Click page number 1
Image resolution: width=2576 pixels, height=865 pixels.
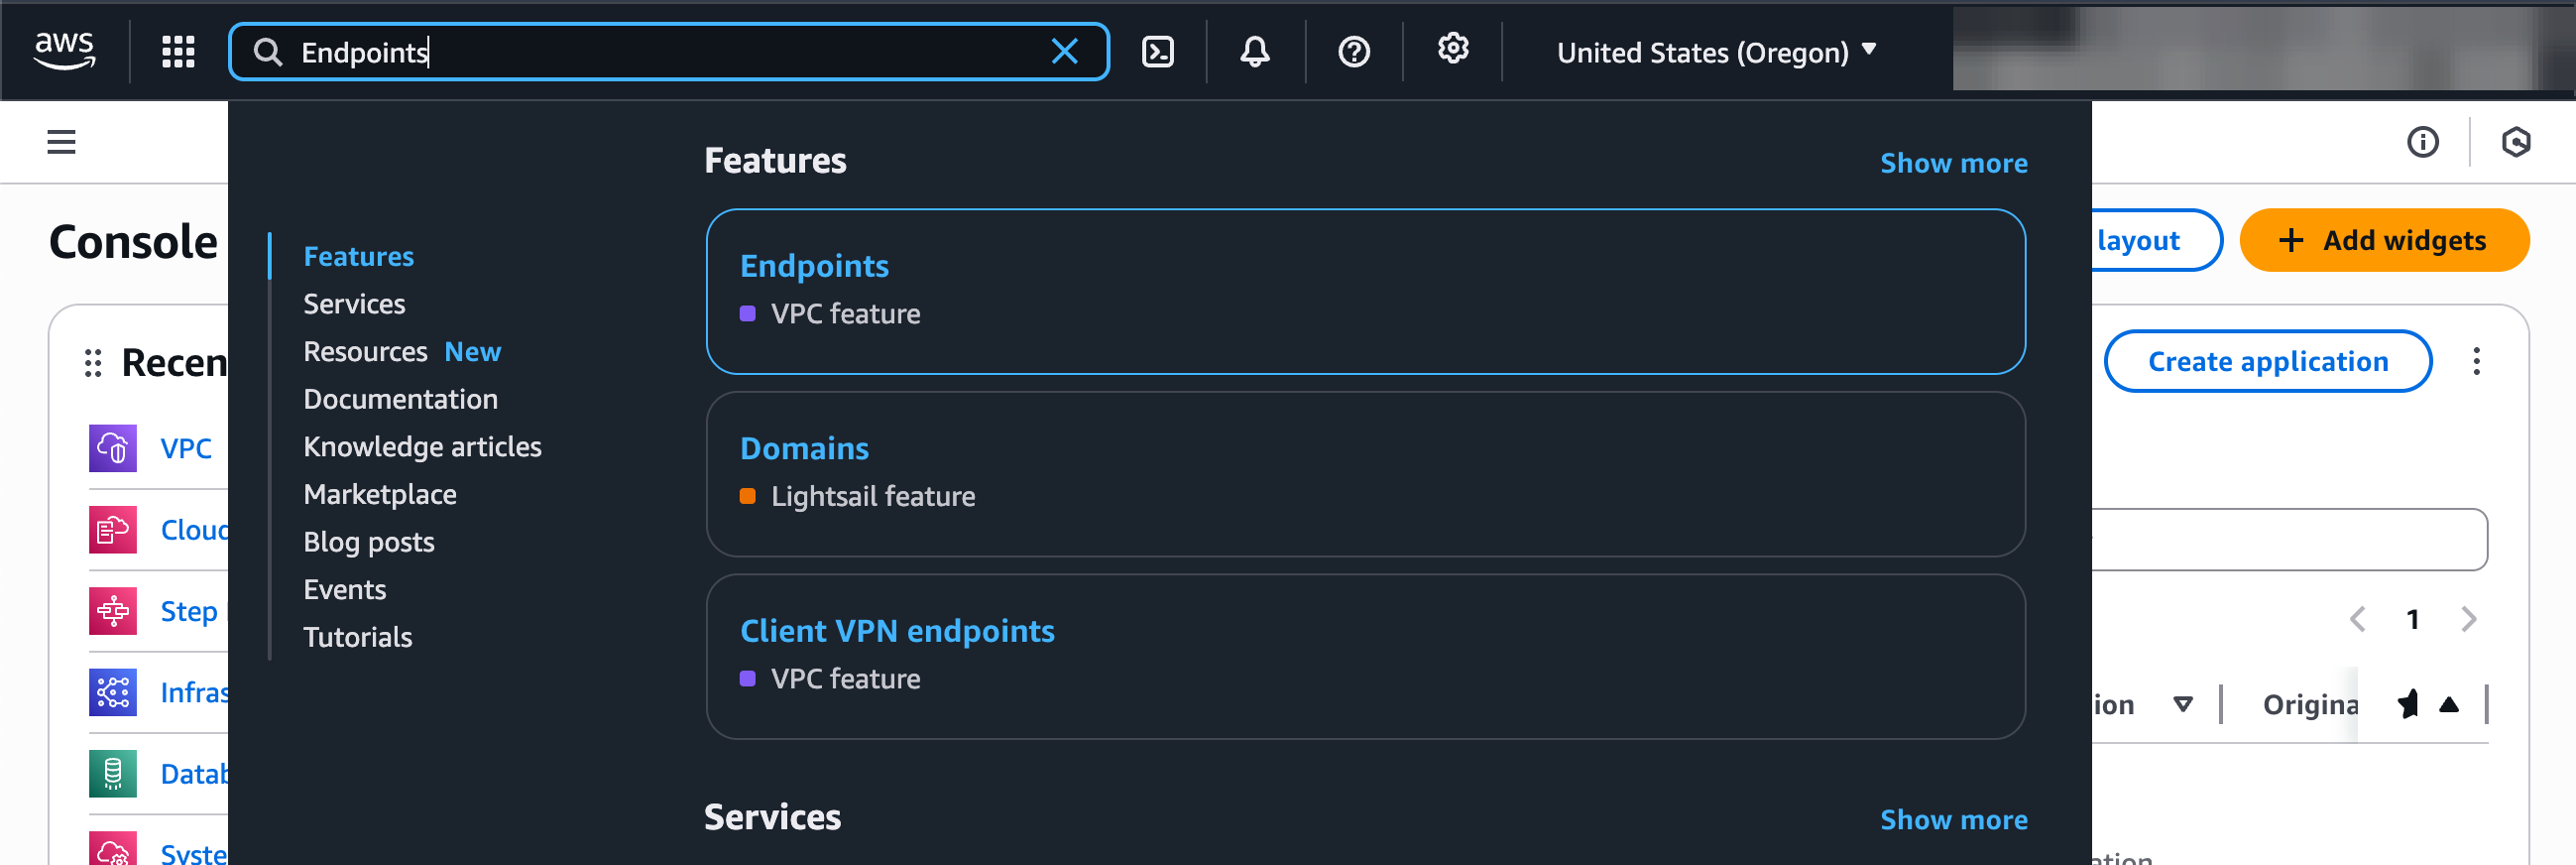tap(2412, 619)
